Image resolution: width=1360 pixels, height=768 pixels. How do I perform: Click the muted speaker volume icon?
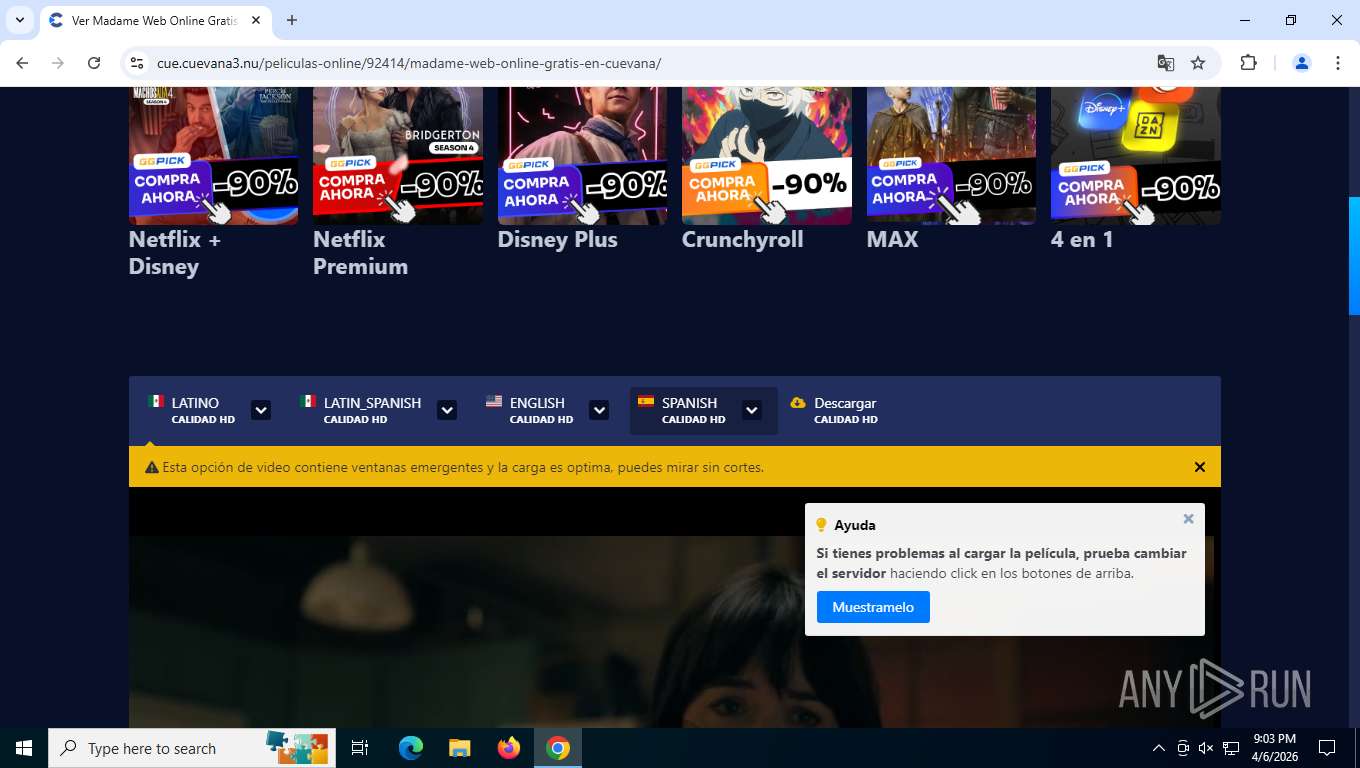coord(1206,748)
